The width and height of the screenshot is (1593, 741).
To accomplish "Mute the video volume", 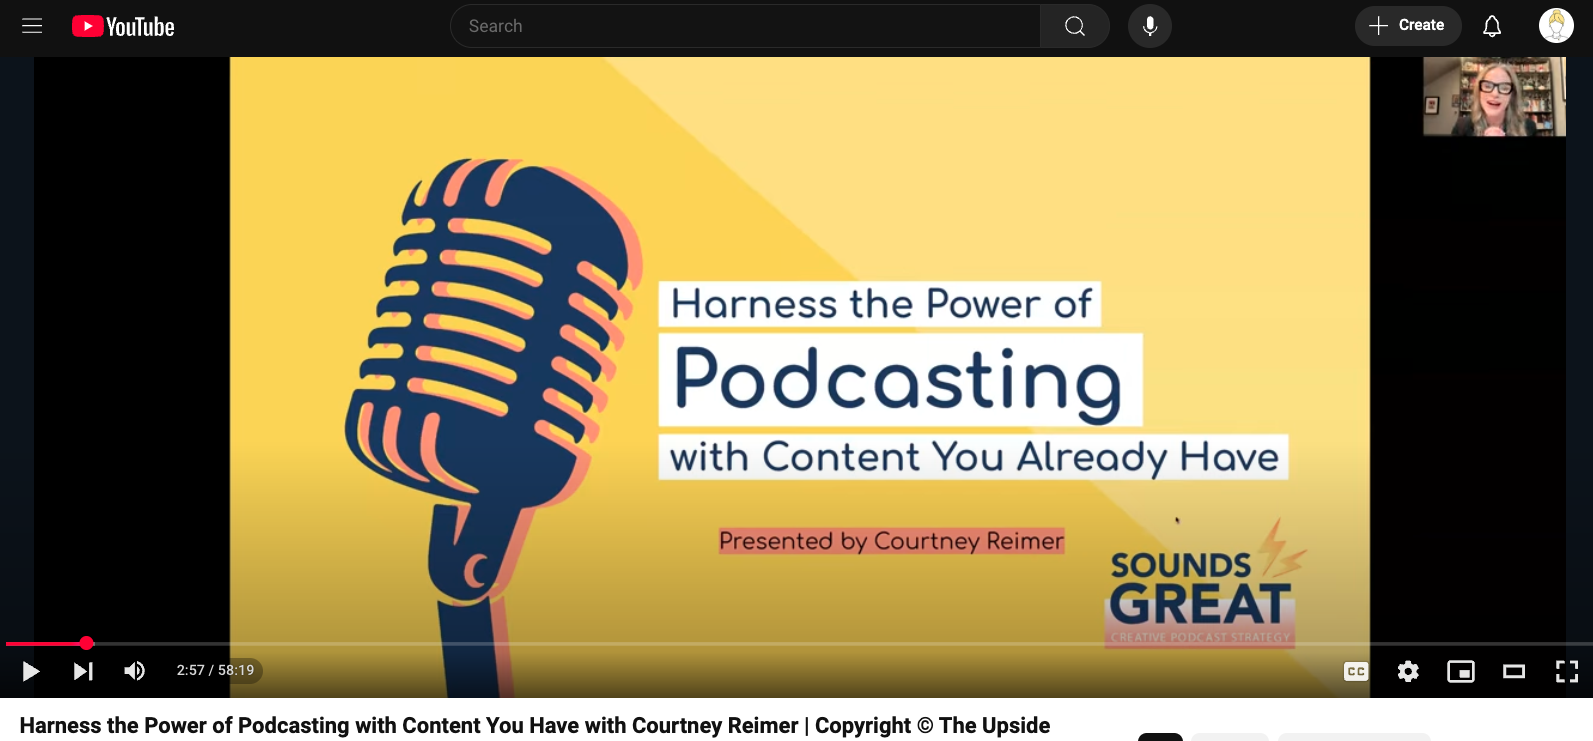I will (135, 671).
